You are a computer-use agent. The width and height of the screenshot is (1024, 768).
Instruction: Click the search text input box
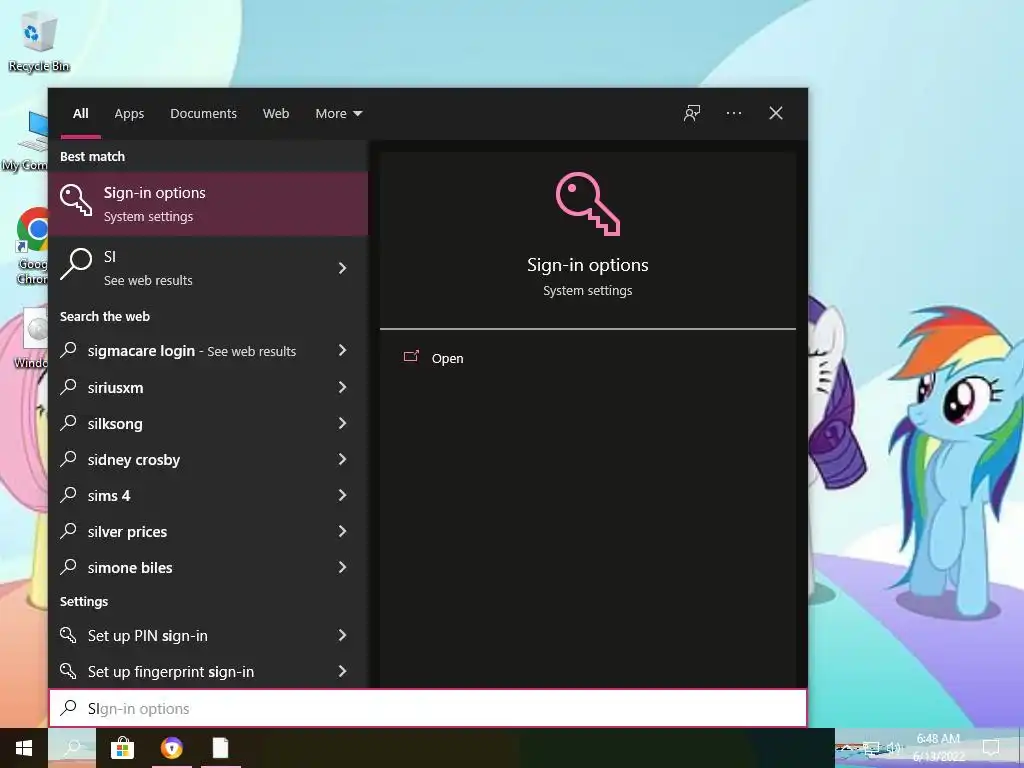pyautogui.click(x=428, y=708)
